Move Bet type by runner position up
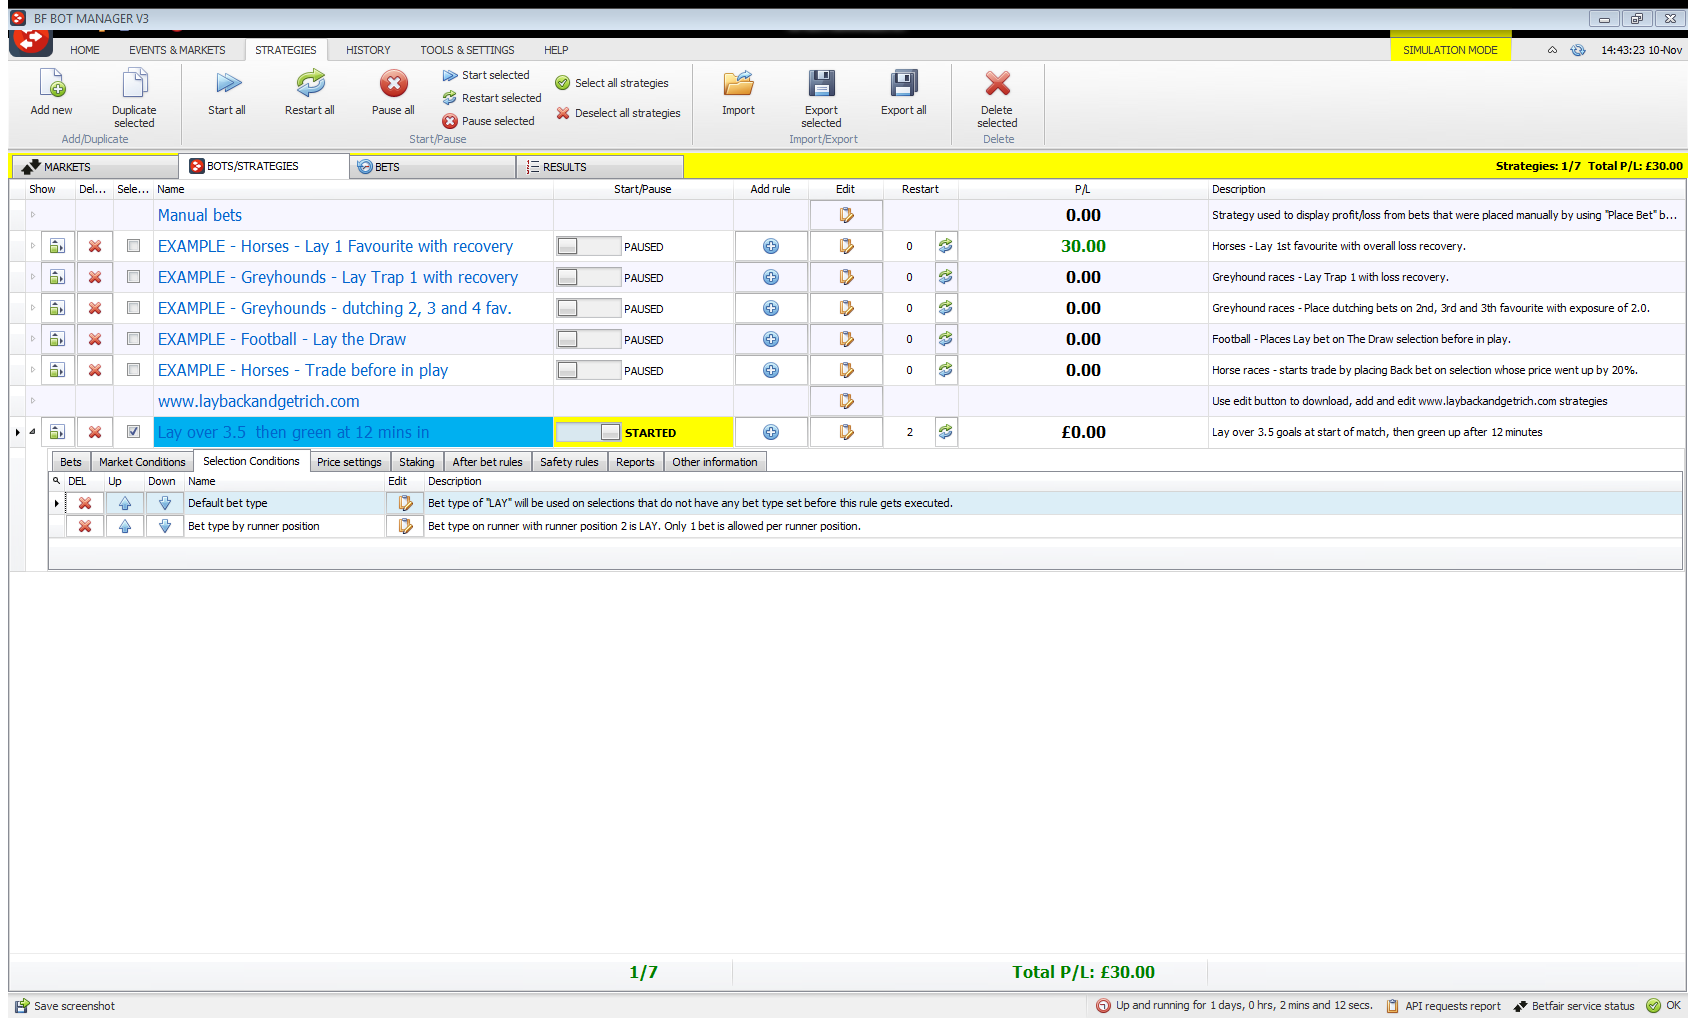1696x1026 pixels. (x=125, y=526)
